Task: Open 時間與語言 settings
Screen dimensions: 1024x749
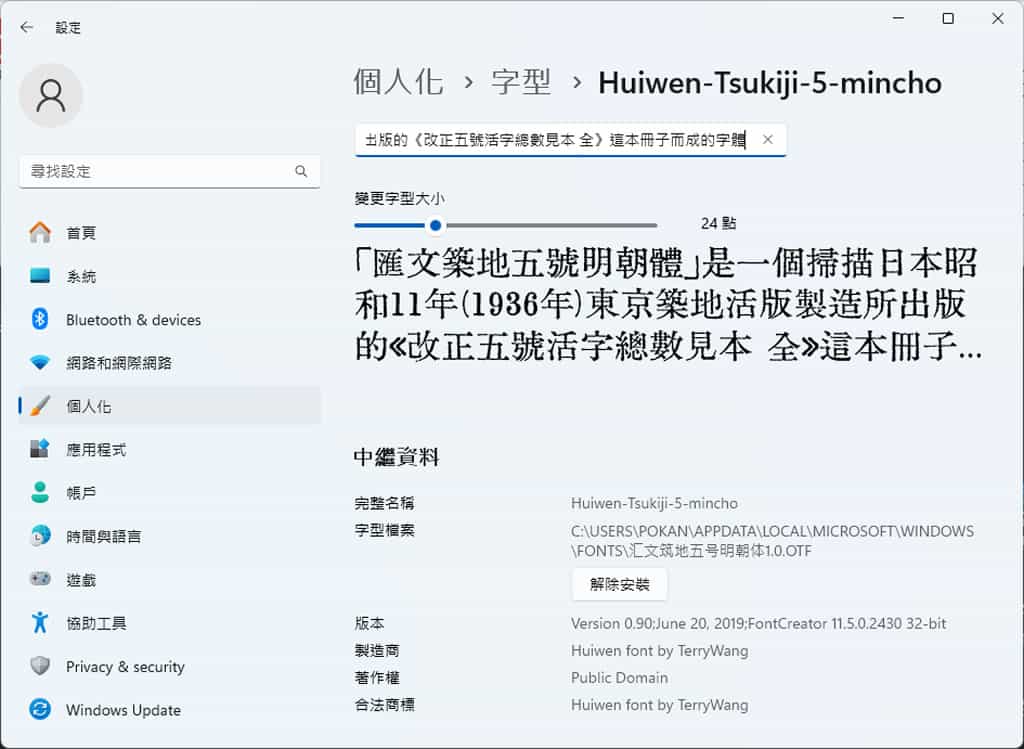Action: pyautogui.click(x=170, y=536)
